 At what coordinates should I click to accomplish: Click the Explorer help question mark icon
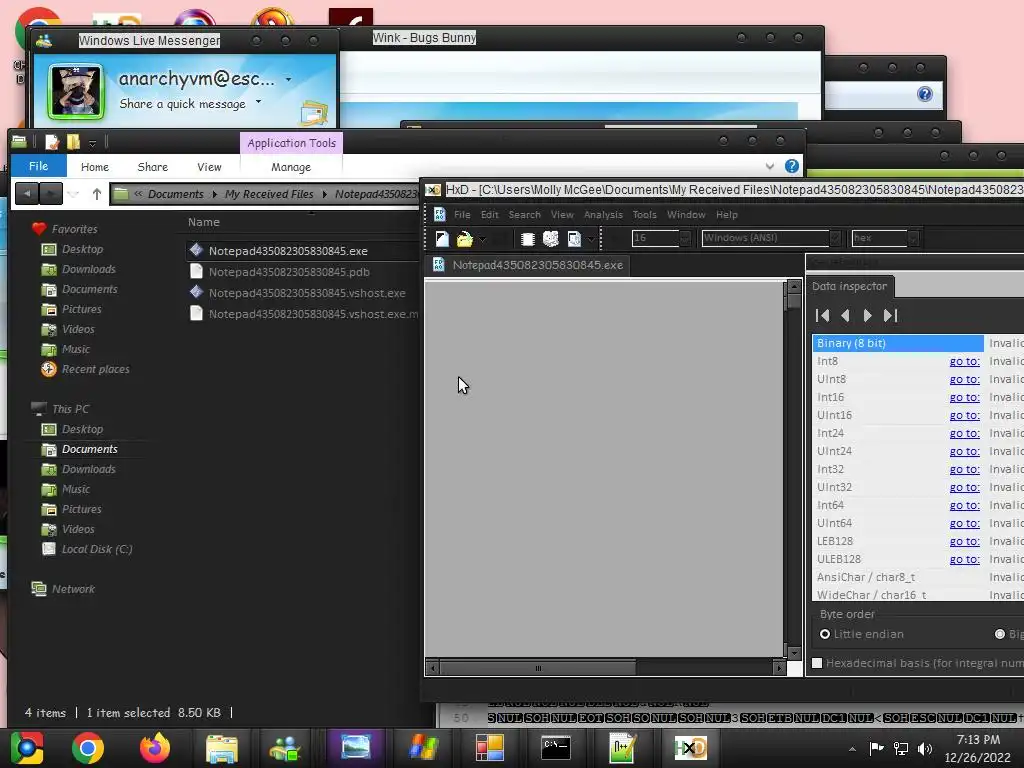792,166
